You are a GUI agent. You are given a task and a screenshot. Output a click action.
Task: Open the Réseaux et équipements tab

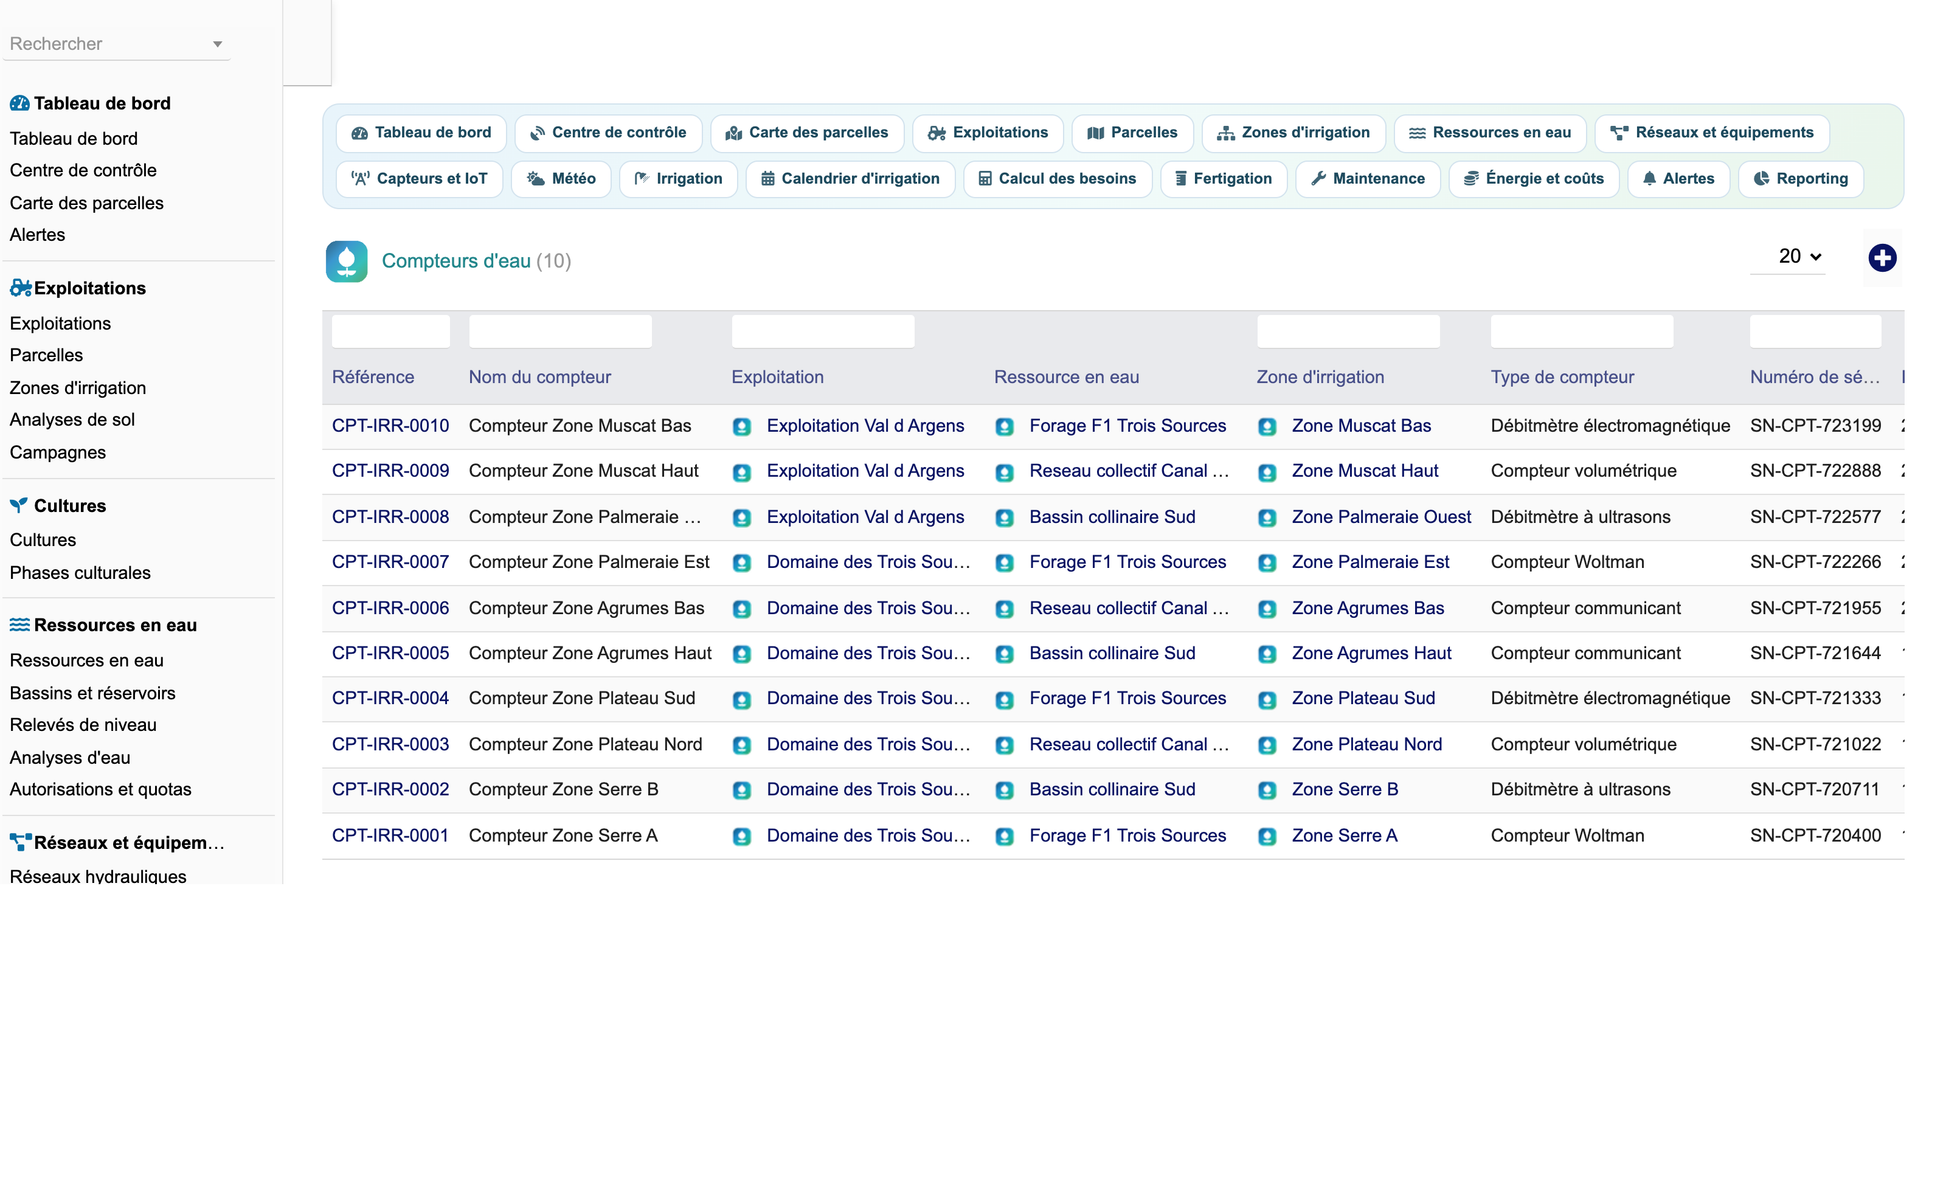(1712, 133)
